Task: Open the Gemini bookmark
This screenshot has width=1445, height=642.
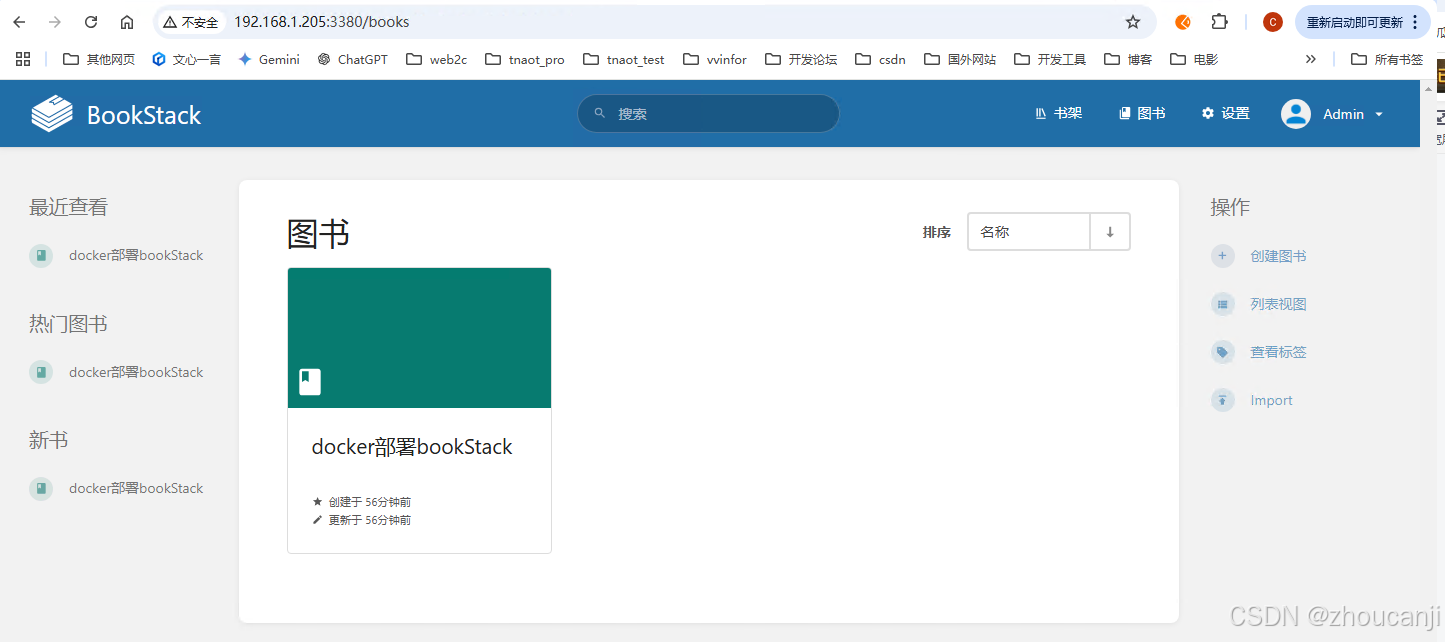Action: point(269,59)
